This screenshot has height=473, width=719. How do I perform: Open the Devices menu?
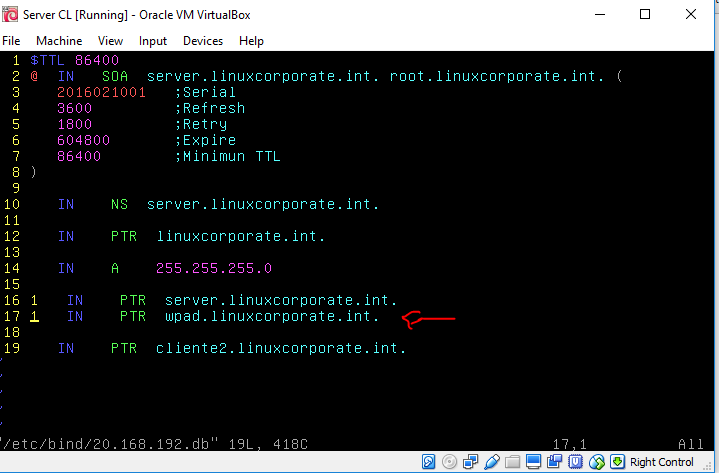click(203, 41)
